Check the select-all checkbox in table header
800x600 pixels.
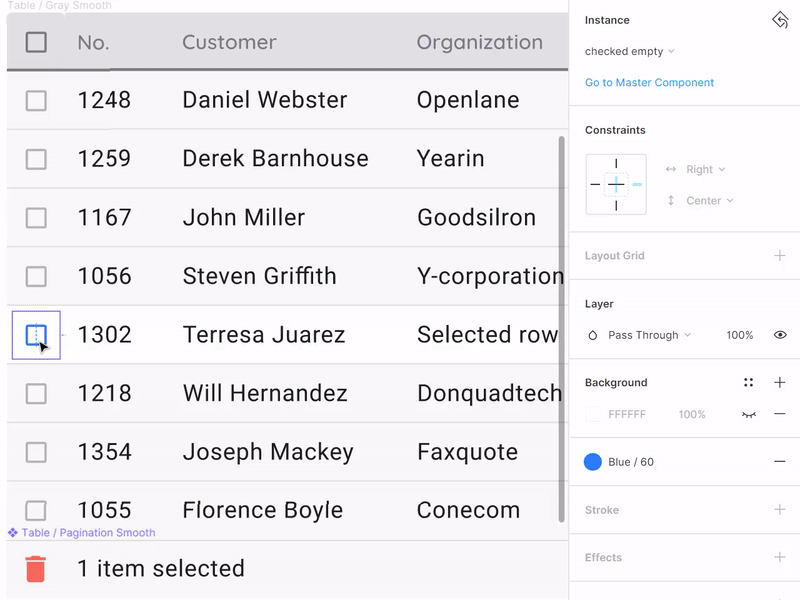[35, 41]
